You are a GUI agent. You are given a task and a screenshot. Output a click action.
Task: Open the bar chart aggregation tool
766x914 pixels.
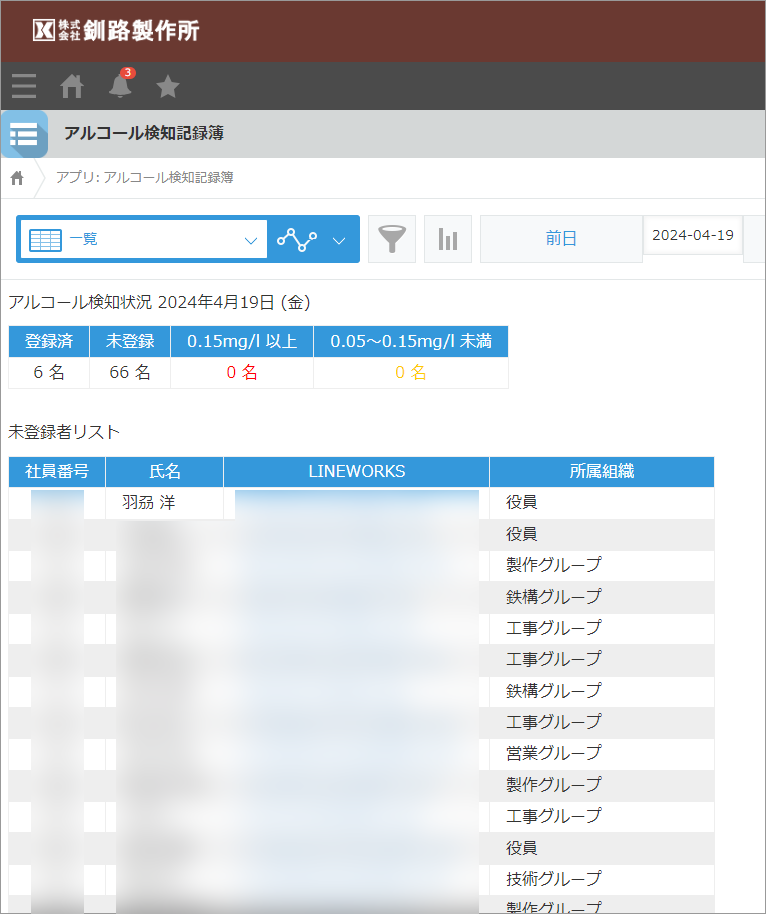(x=448, y=239)
